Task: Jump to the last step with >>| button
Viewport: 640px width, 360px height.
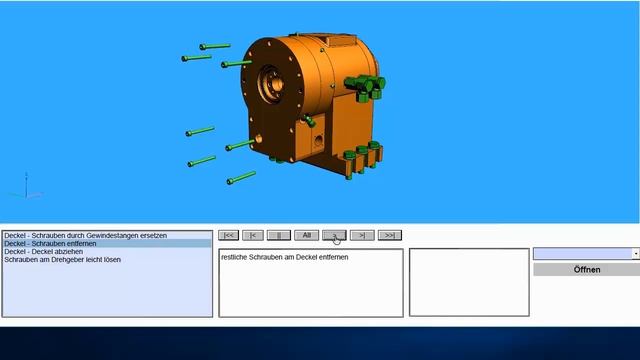Action: coord(390,236)
